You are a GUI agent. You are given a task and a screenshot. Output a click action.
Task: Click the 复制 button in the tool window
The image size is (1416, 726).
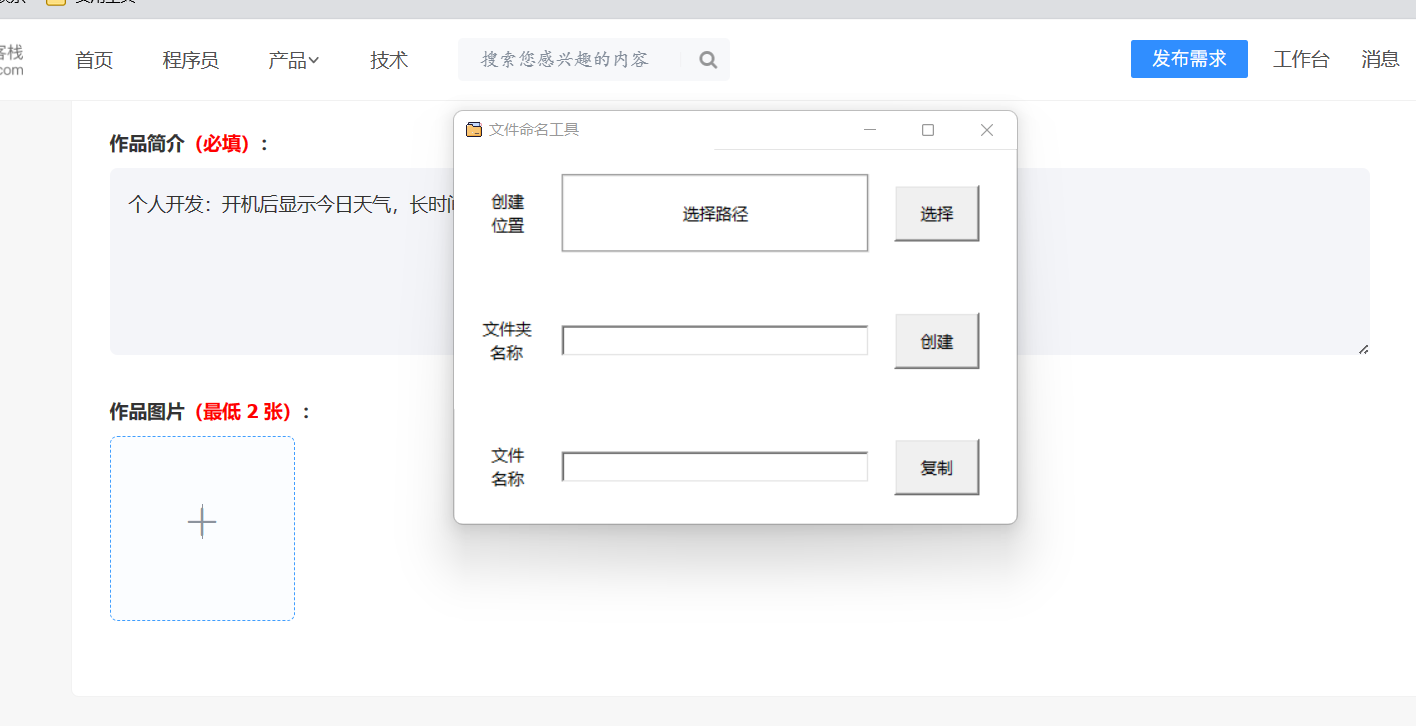[937, 467]
